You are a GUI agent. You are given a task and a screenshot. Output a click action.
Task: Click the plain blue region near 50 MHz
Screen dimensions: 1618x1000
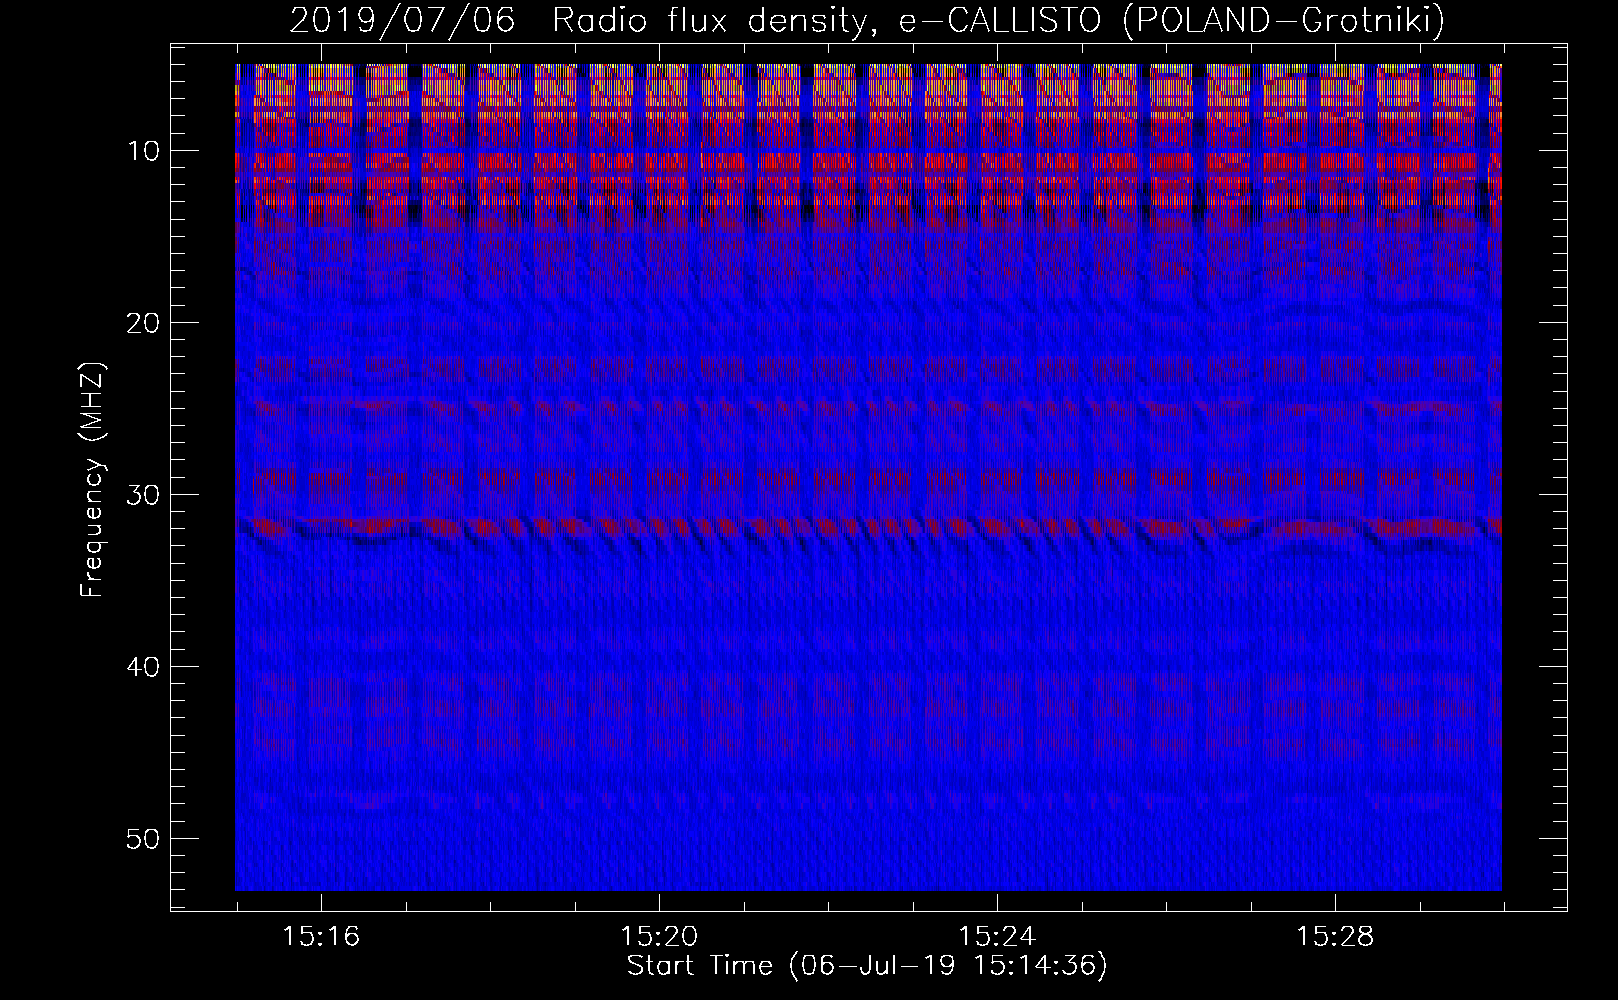click(868, 850)
